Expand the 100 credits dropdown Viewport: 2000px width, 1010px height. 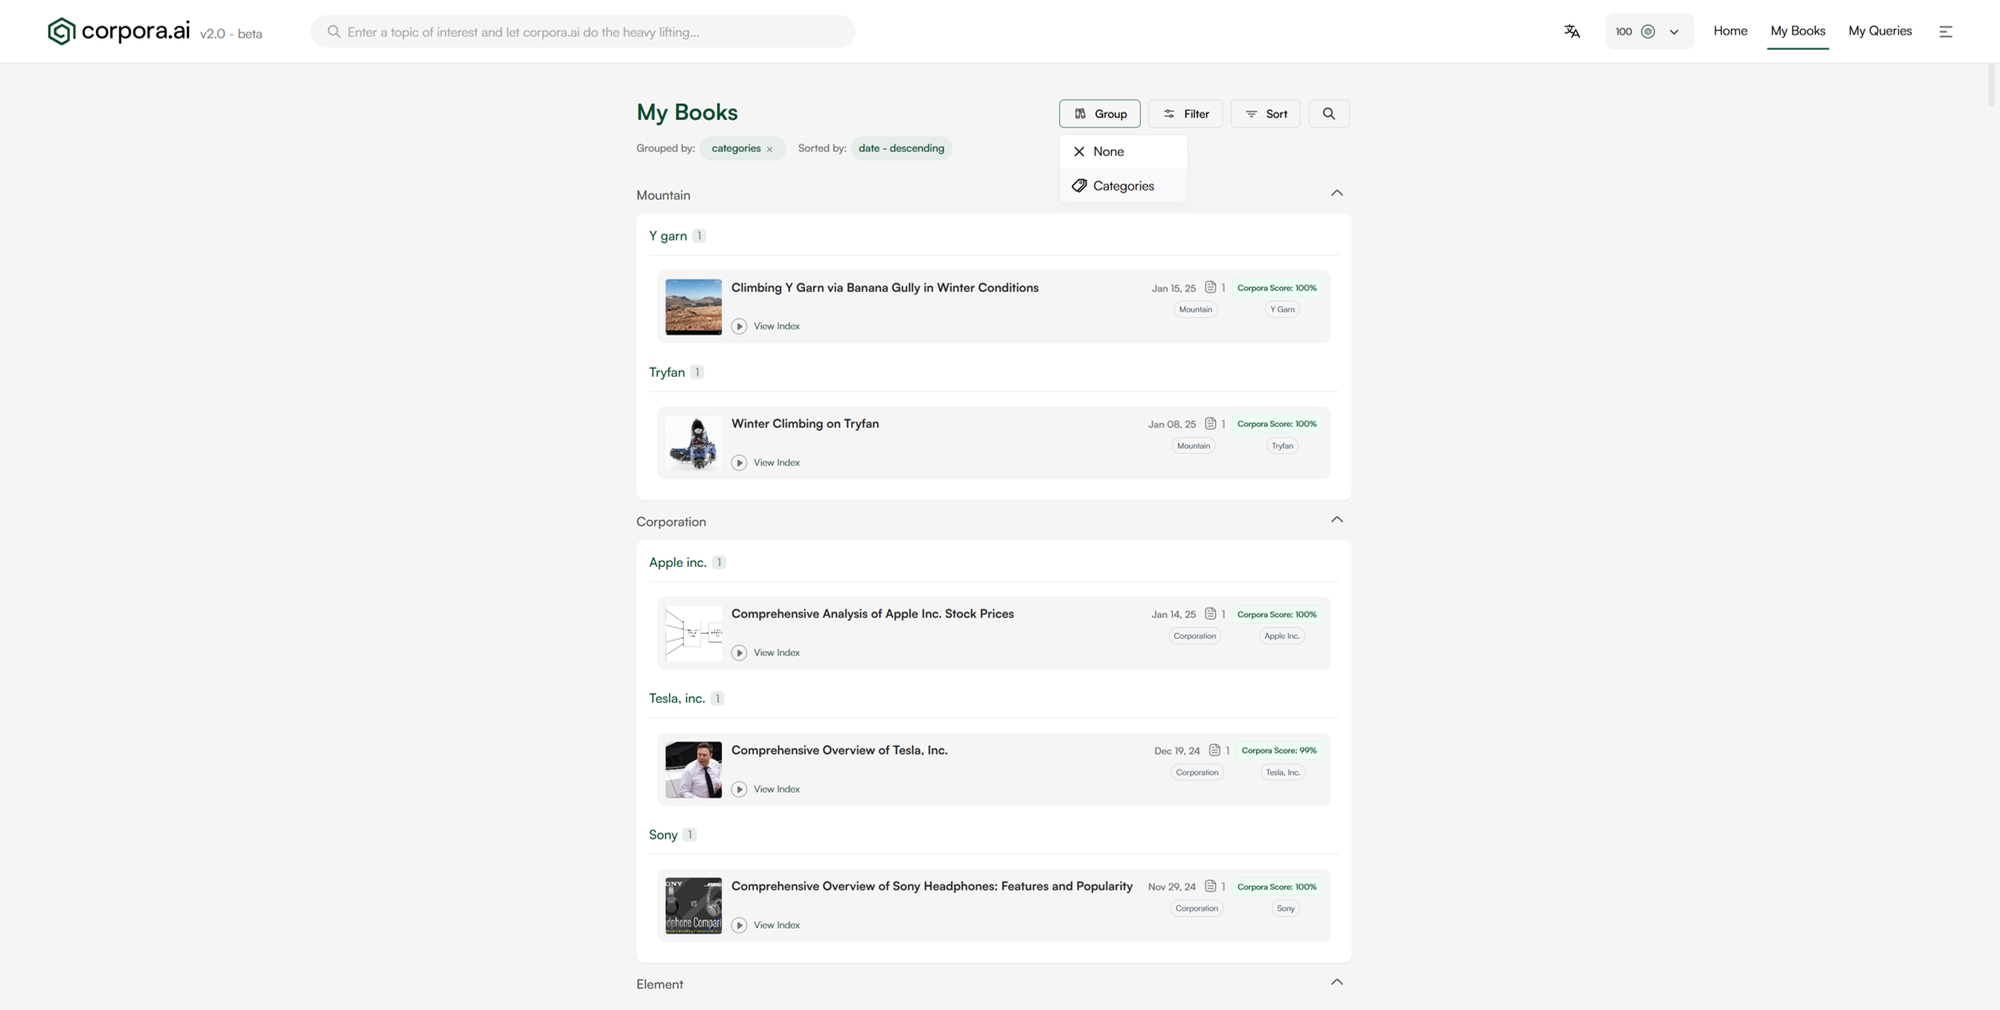tap(1673, 32)
